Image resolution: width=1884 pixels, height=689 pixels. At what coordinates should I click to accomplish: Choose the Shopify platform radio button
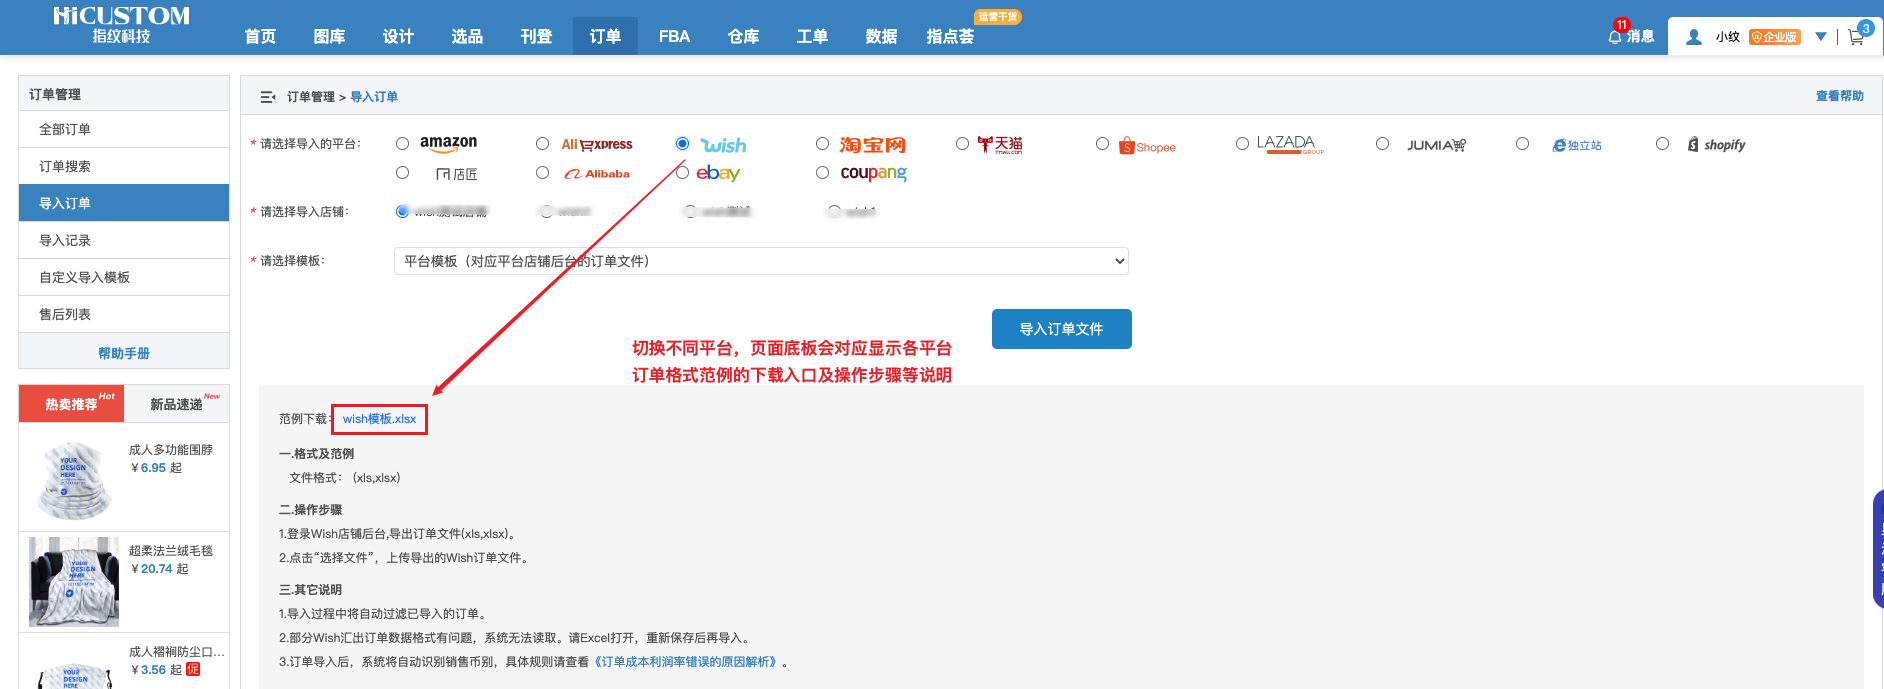[x=1662, y=144]
